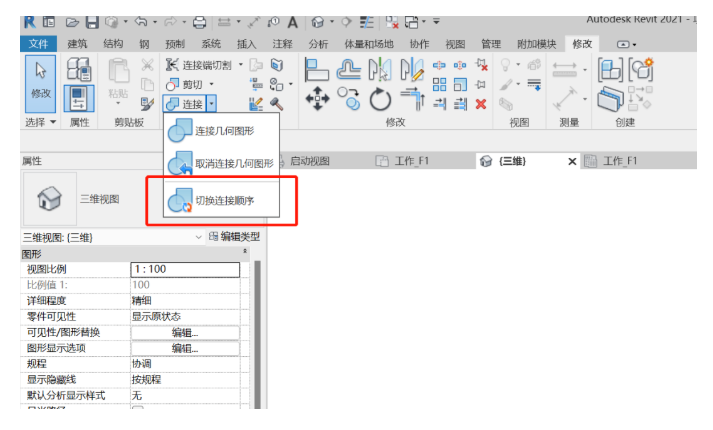
Task: Activate the 修改 arrow selection tool
Action: coord(40,84)
